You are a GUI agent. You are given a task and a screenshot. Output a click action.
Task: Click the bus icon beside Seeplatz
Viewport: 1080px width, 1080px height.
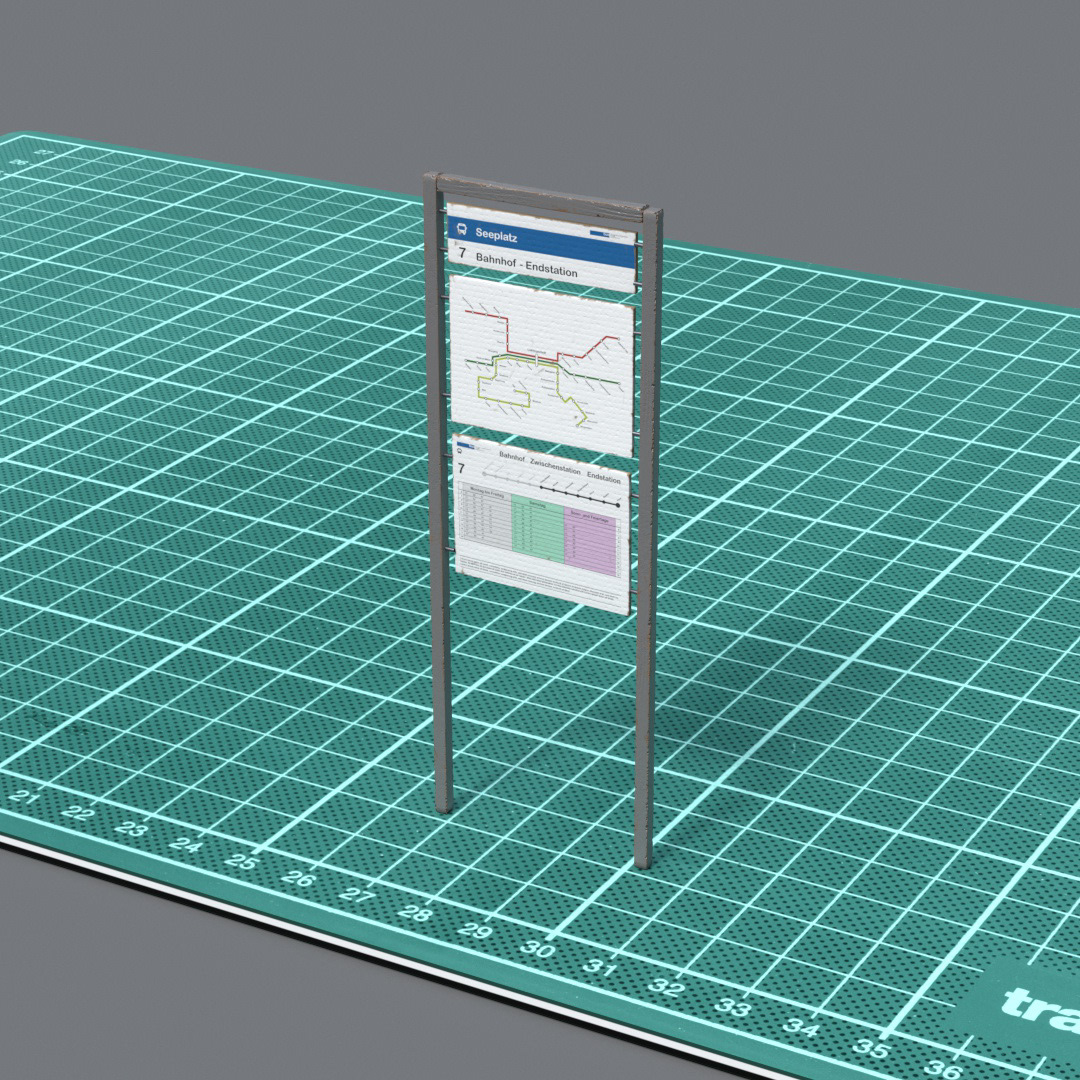(x=461, y=229)
